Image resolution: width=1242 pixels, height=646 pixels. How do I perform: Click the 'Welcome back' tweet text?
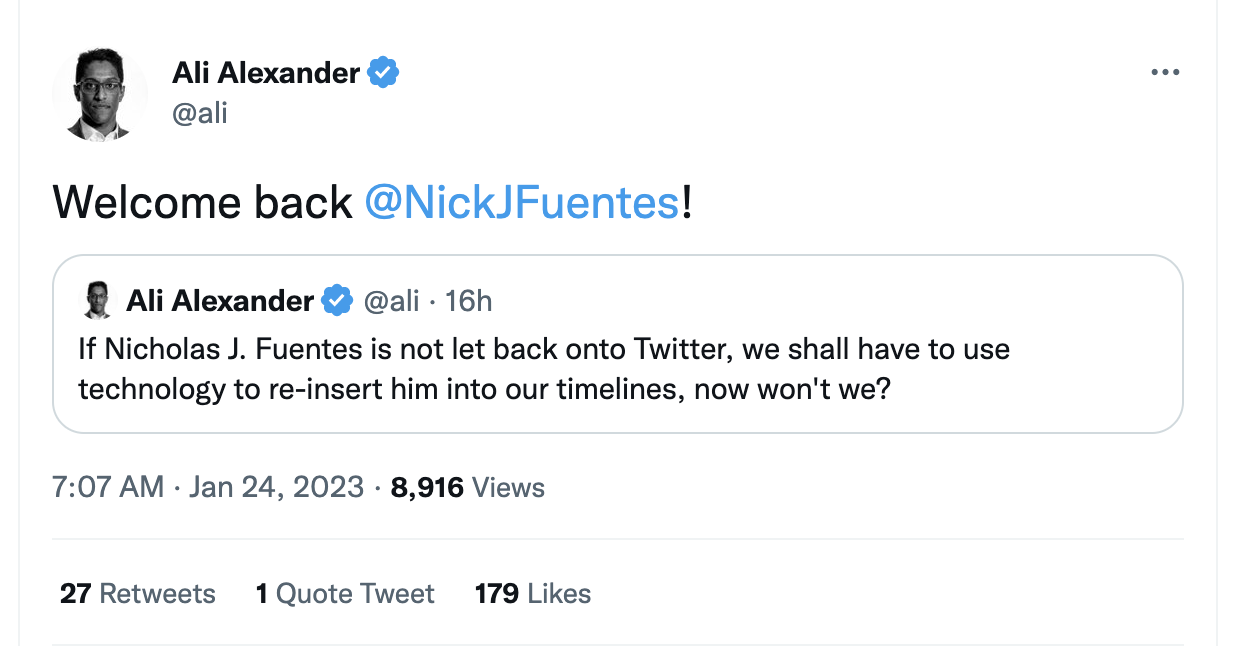200,202
